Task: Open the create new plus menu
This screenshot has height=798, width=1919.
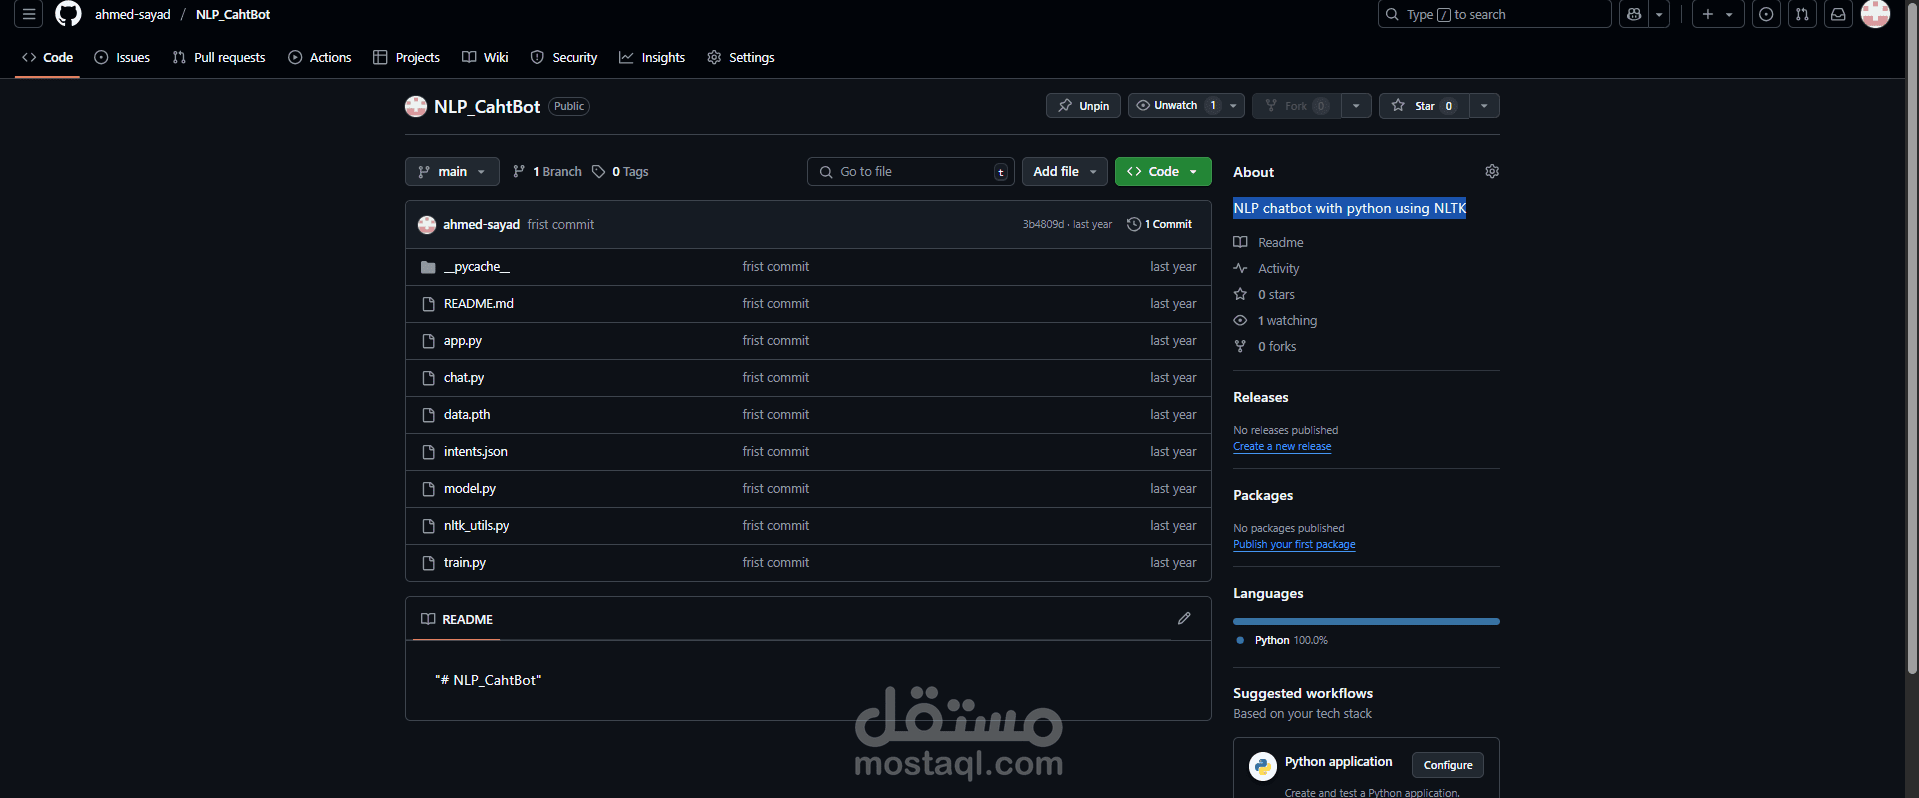Action: pyautogui.click(x=1718, y=15)
